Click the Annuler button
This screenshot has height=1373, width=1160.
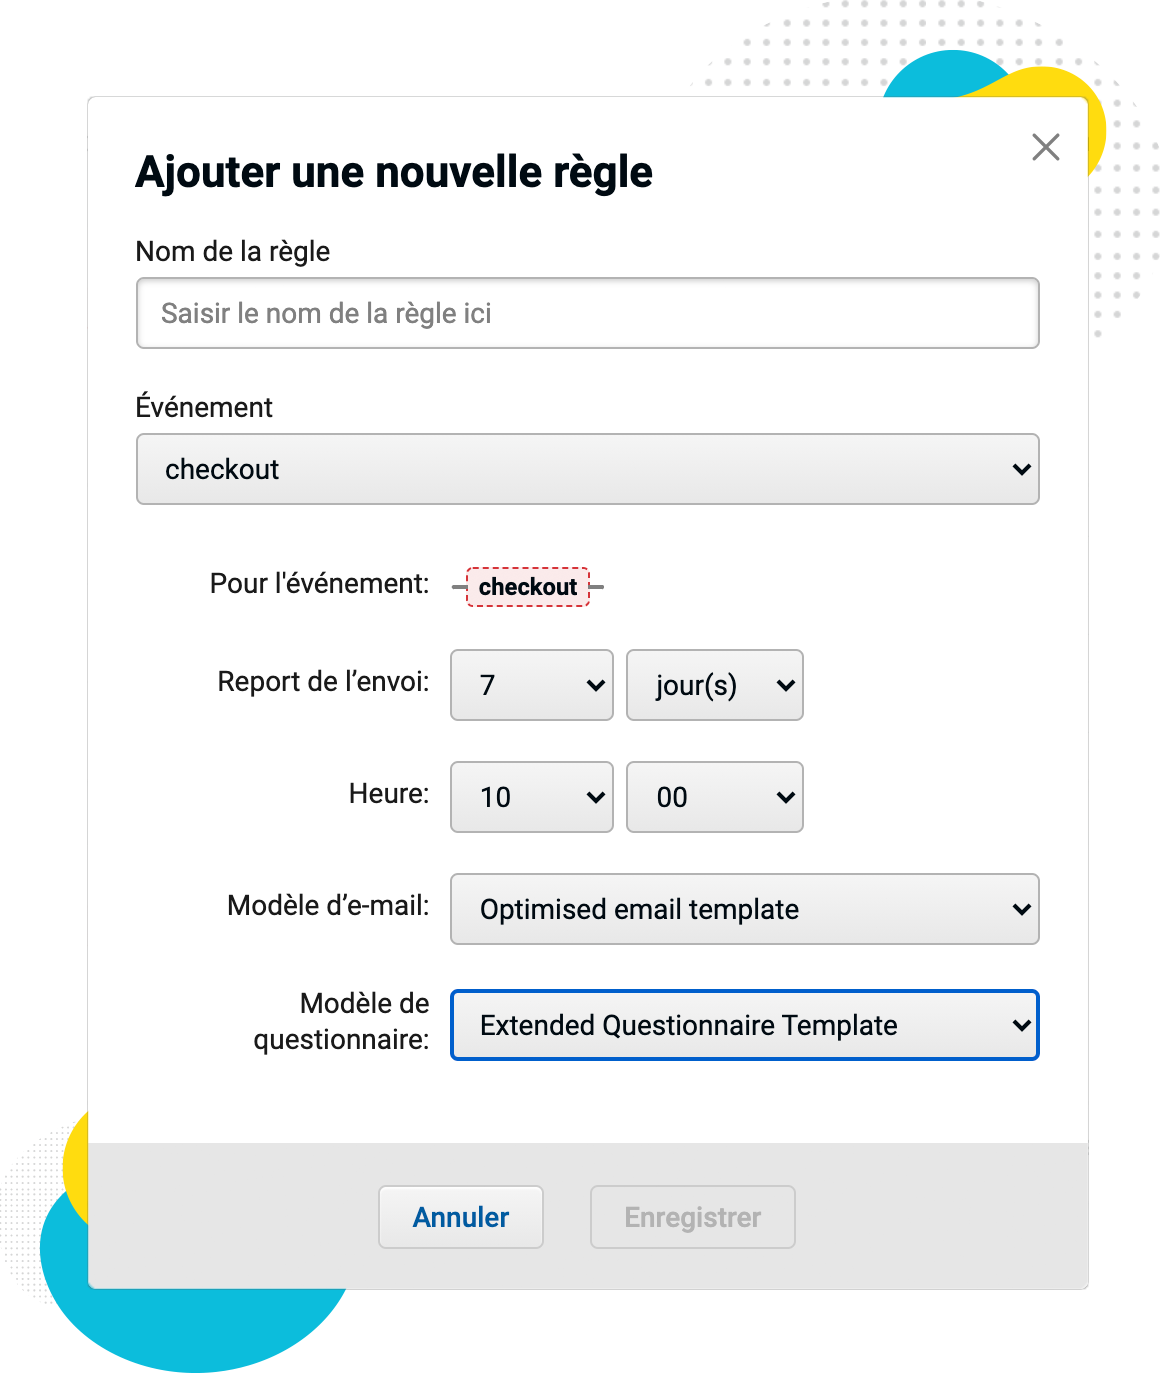click(460, 1217)
